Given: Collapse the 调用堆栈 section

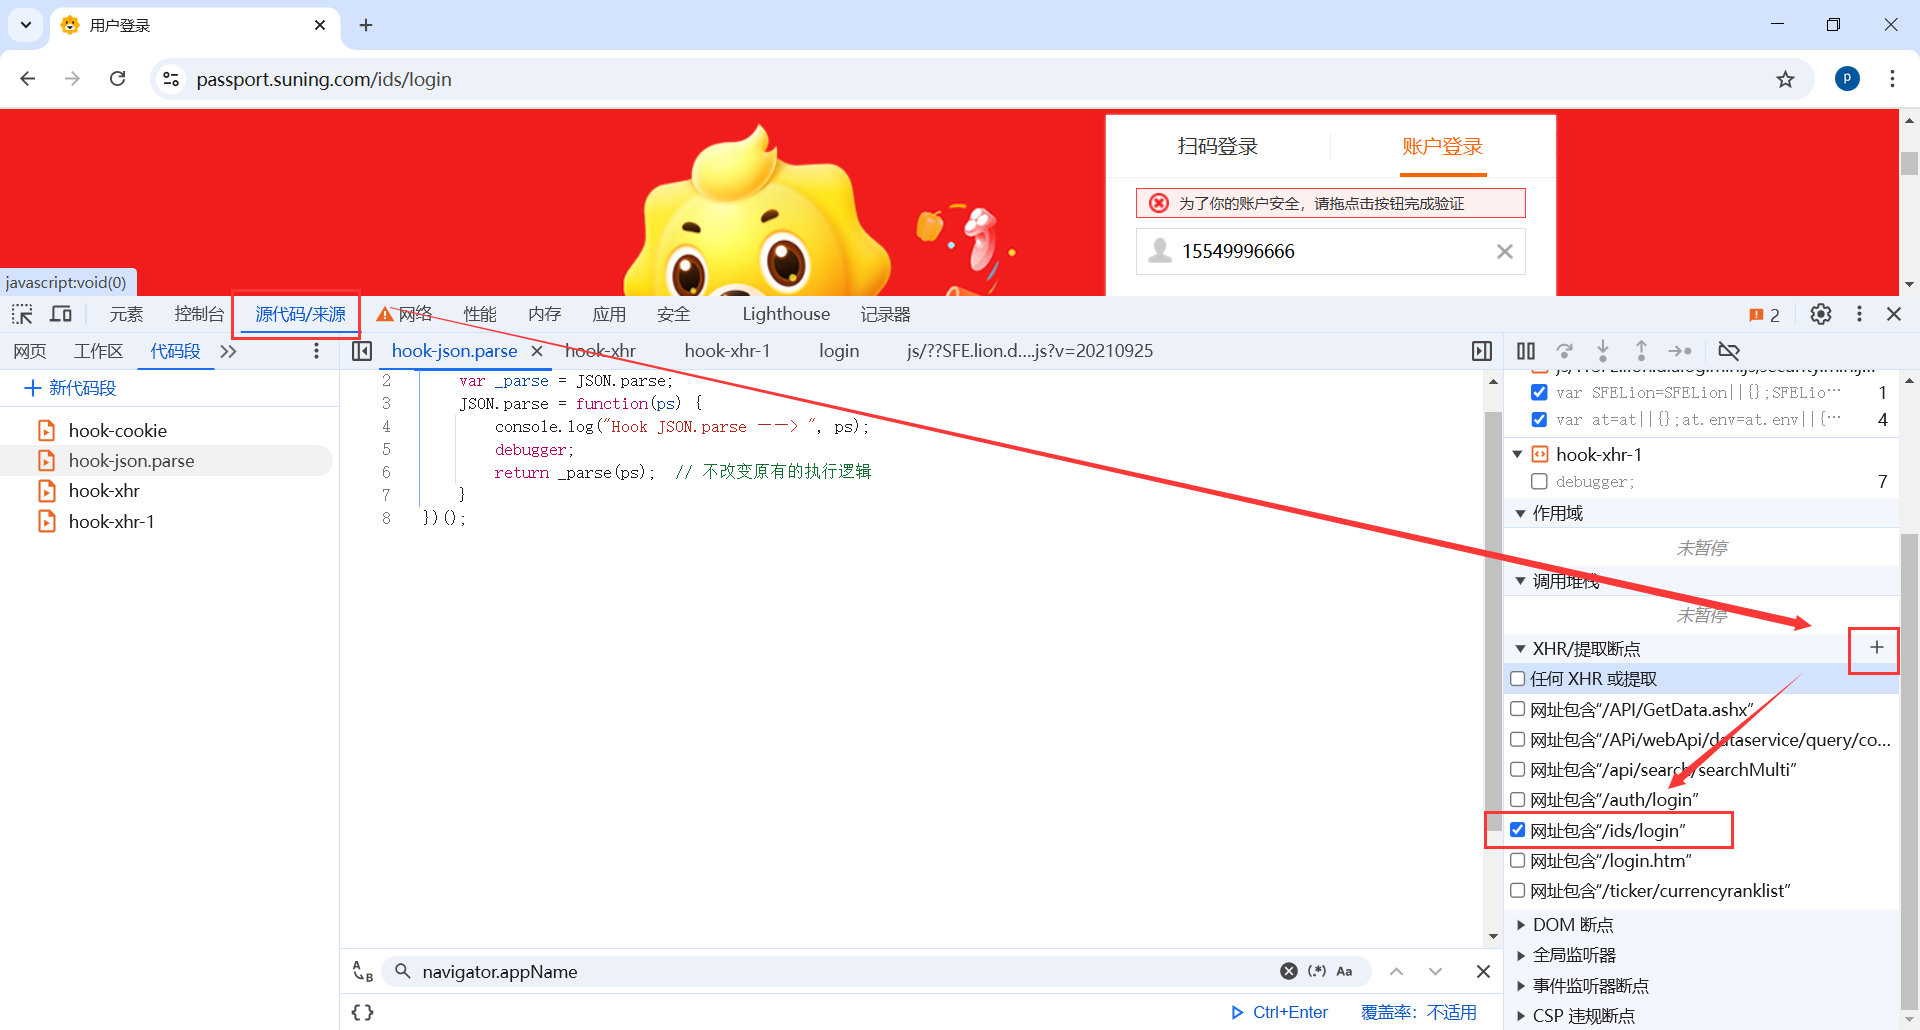Looking at the screenshot, I should [x=1521, y=581].
